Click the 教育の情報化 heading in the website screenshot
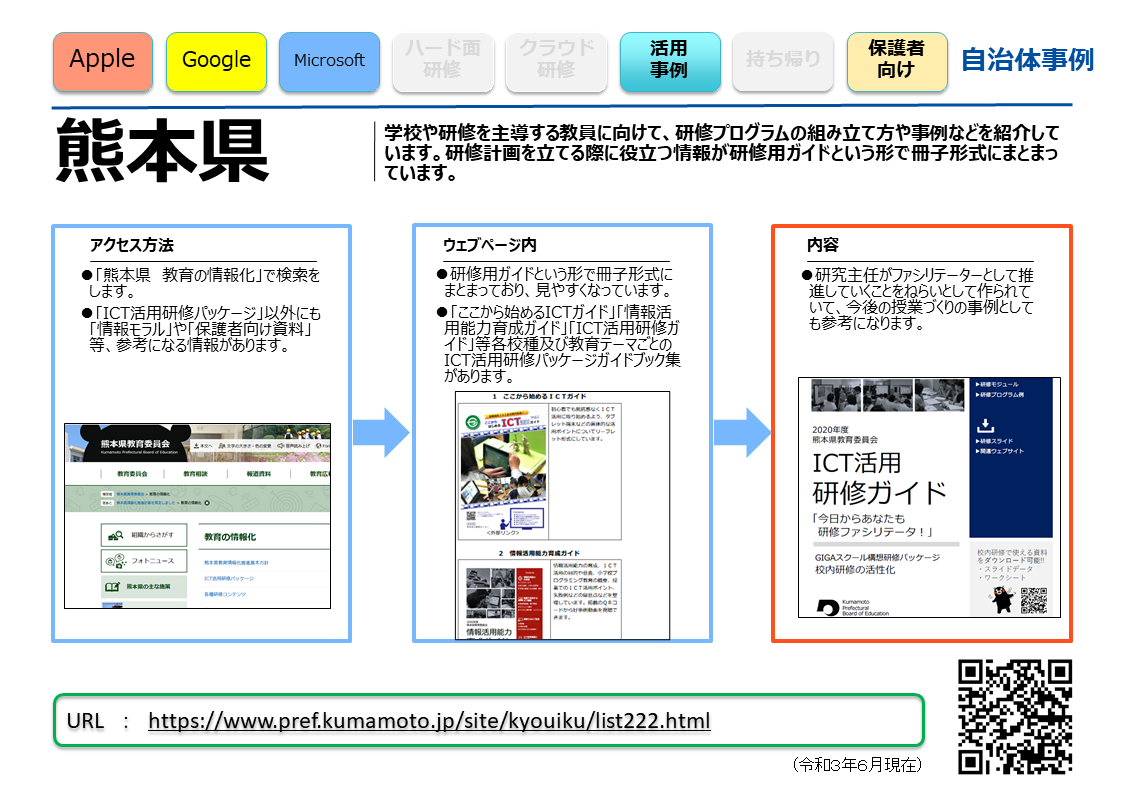 [x=230, y=537]
